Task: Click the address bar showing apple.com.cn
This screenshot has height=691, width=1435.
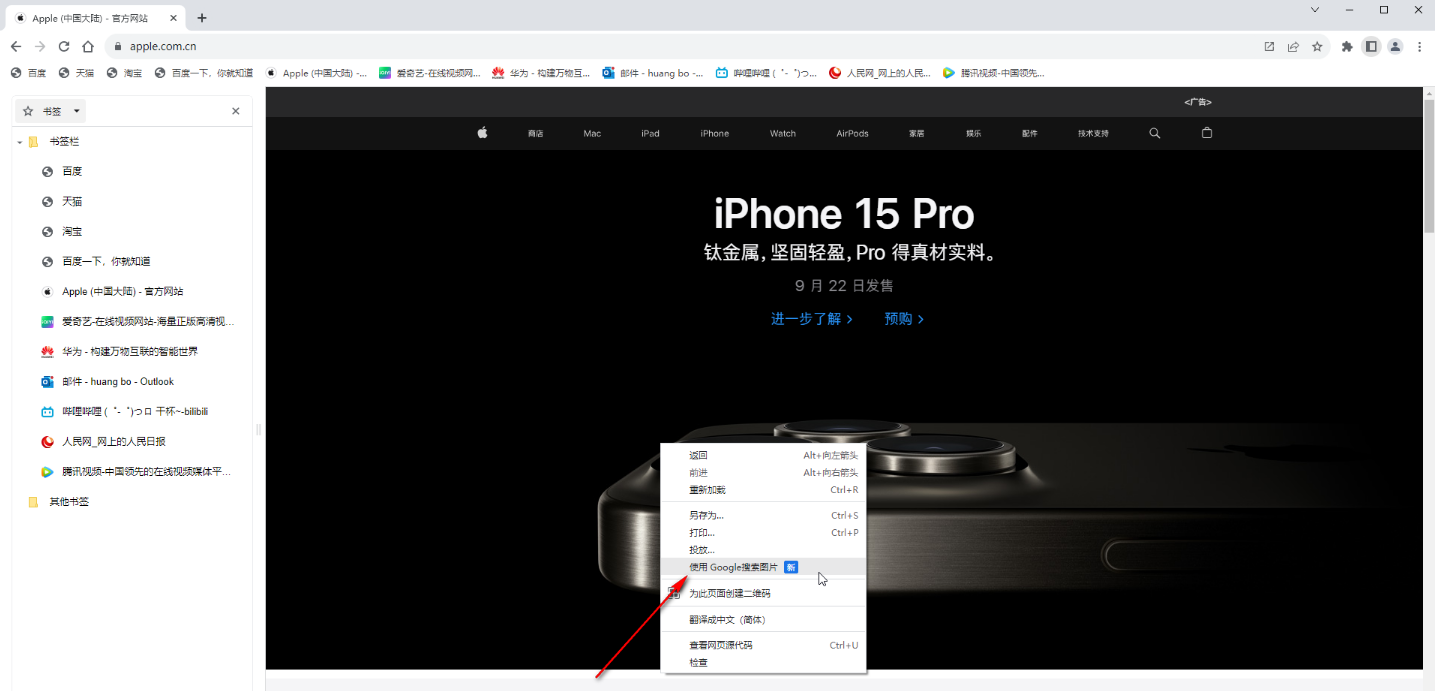Action: point(680,46)
